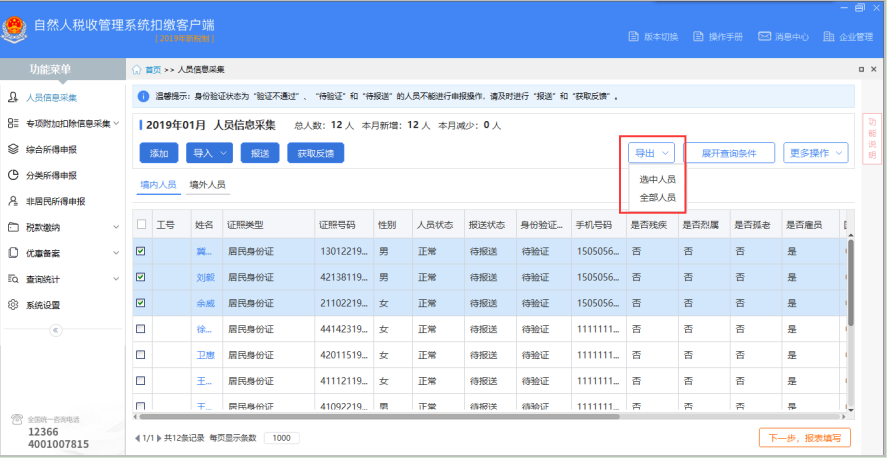
Task: Expand the 查询统计 menu chevron
Action: [116, 279]
